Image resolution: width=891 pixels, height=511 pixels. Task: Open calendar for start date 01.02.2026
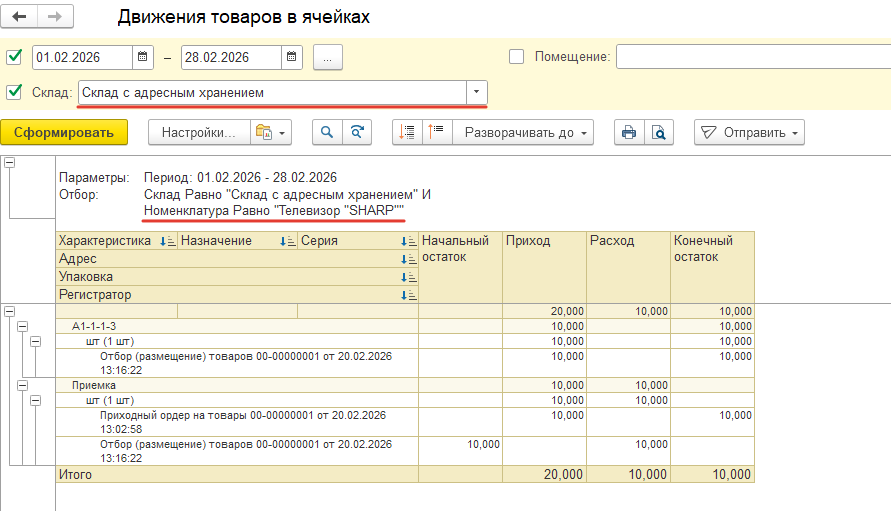point(143,57)
